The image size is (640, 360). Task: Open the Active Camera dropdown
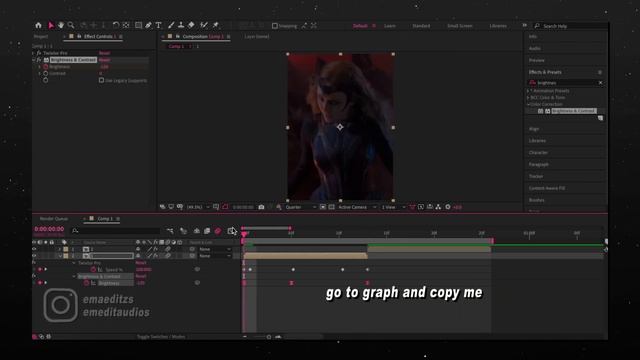tap(357, 207)
